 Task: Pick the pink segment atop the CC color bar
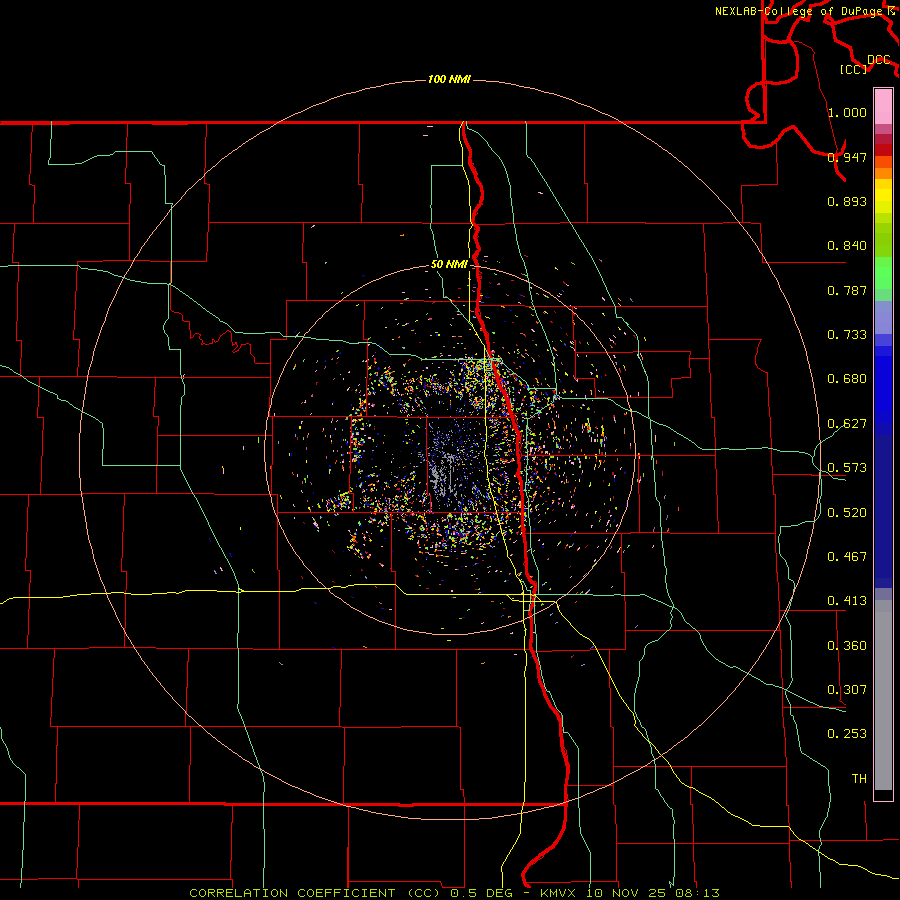(x=883, y=107)
